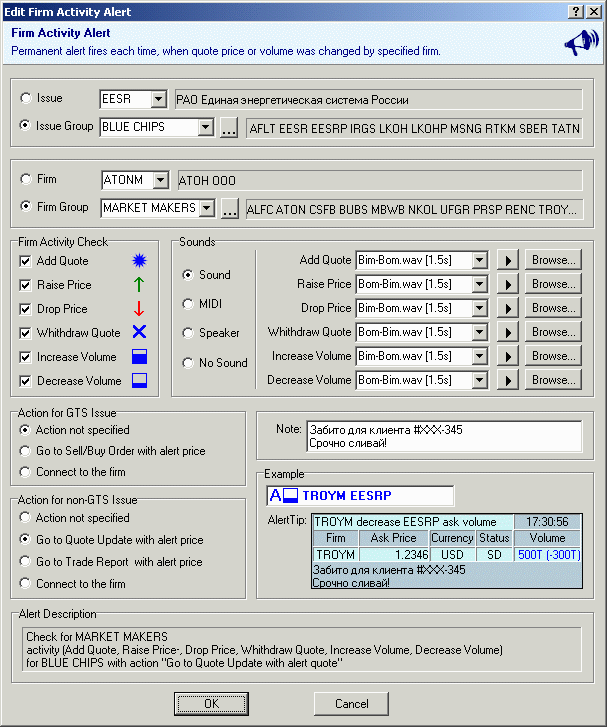Expand the Drop Price sound file dropdown
The image size is (607, 727).
pyautogui.click(x=480, y=308)
